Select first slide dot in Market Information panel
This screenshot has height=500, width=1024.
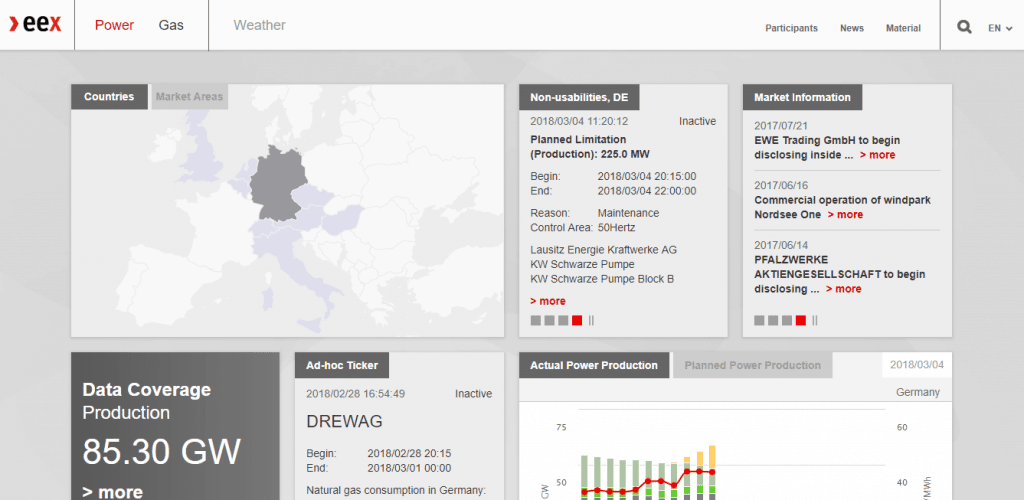pos(760,320)
